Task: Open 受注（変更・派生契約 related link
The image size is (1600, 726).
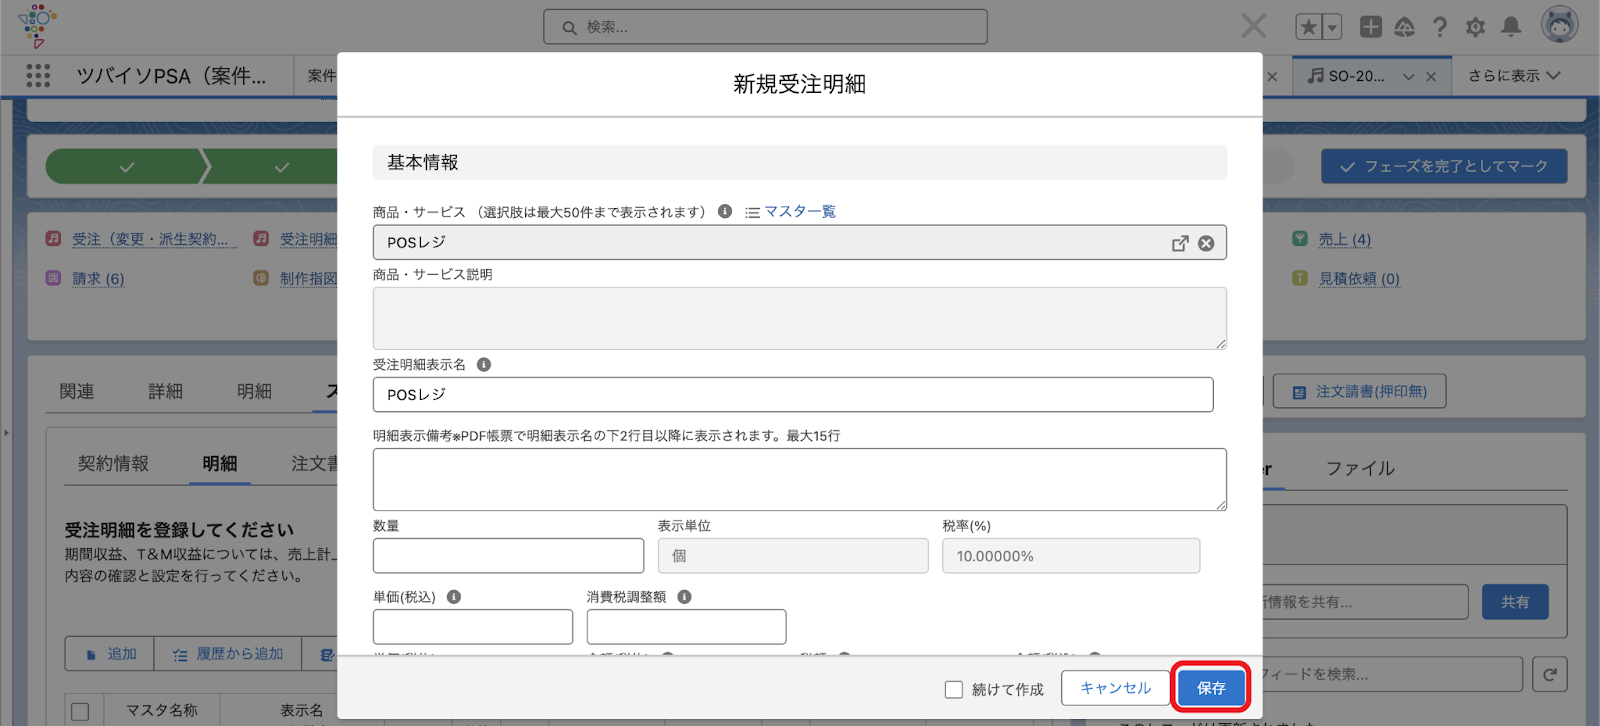Action: pos(154,239)
